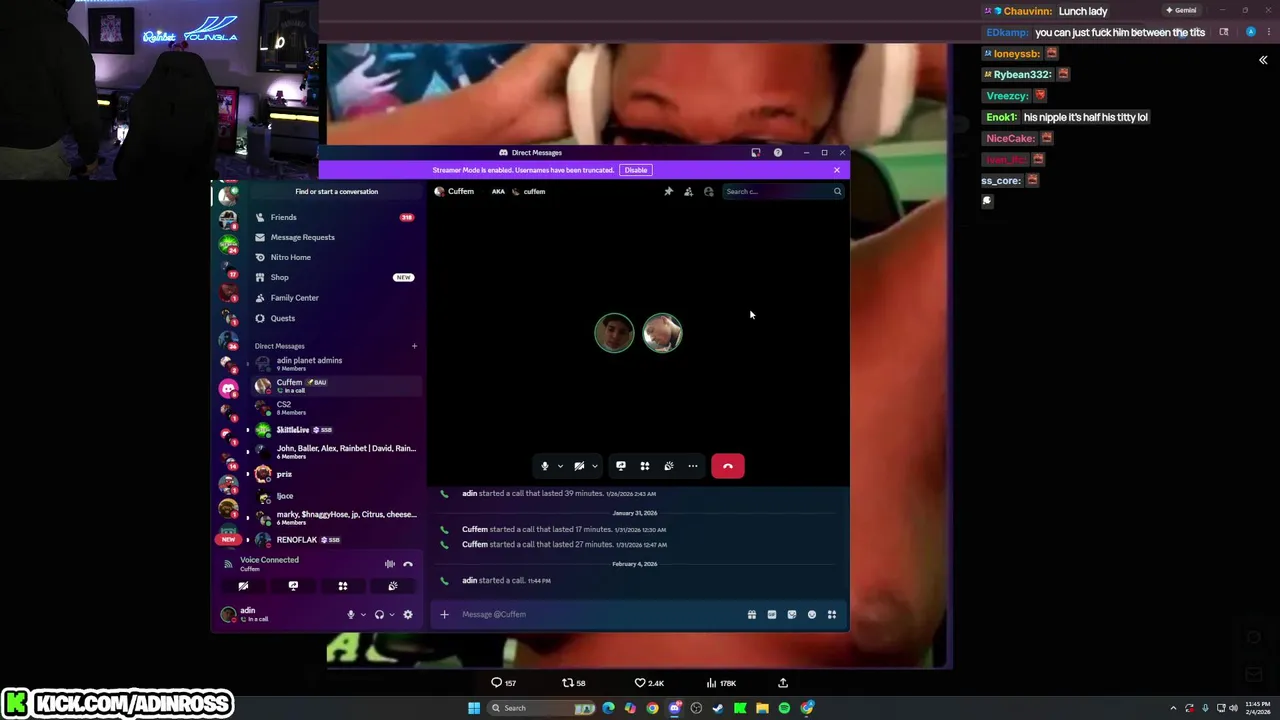Click the message attachment plus button

click(x=445, y=614)
